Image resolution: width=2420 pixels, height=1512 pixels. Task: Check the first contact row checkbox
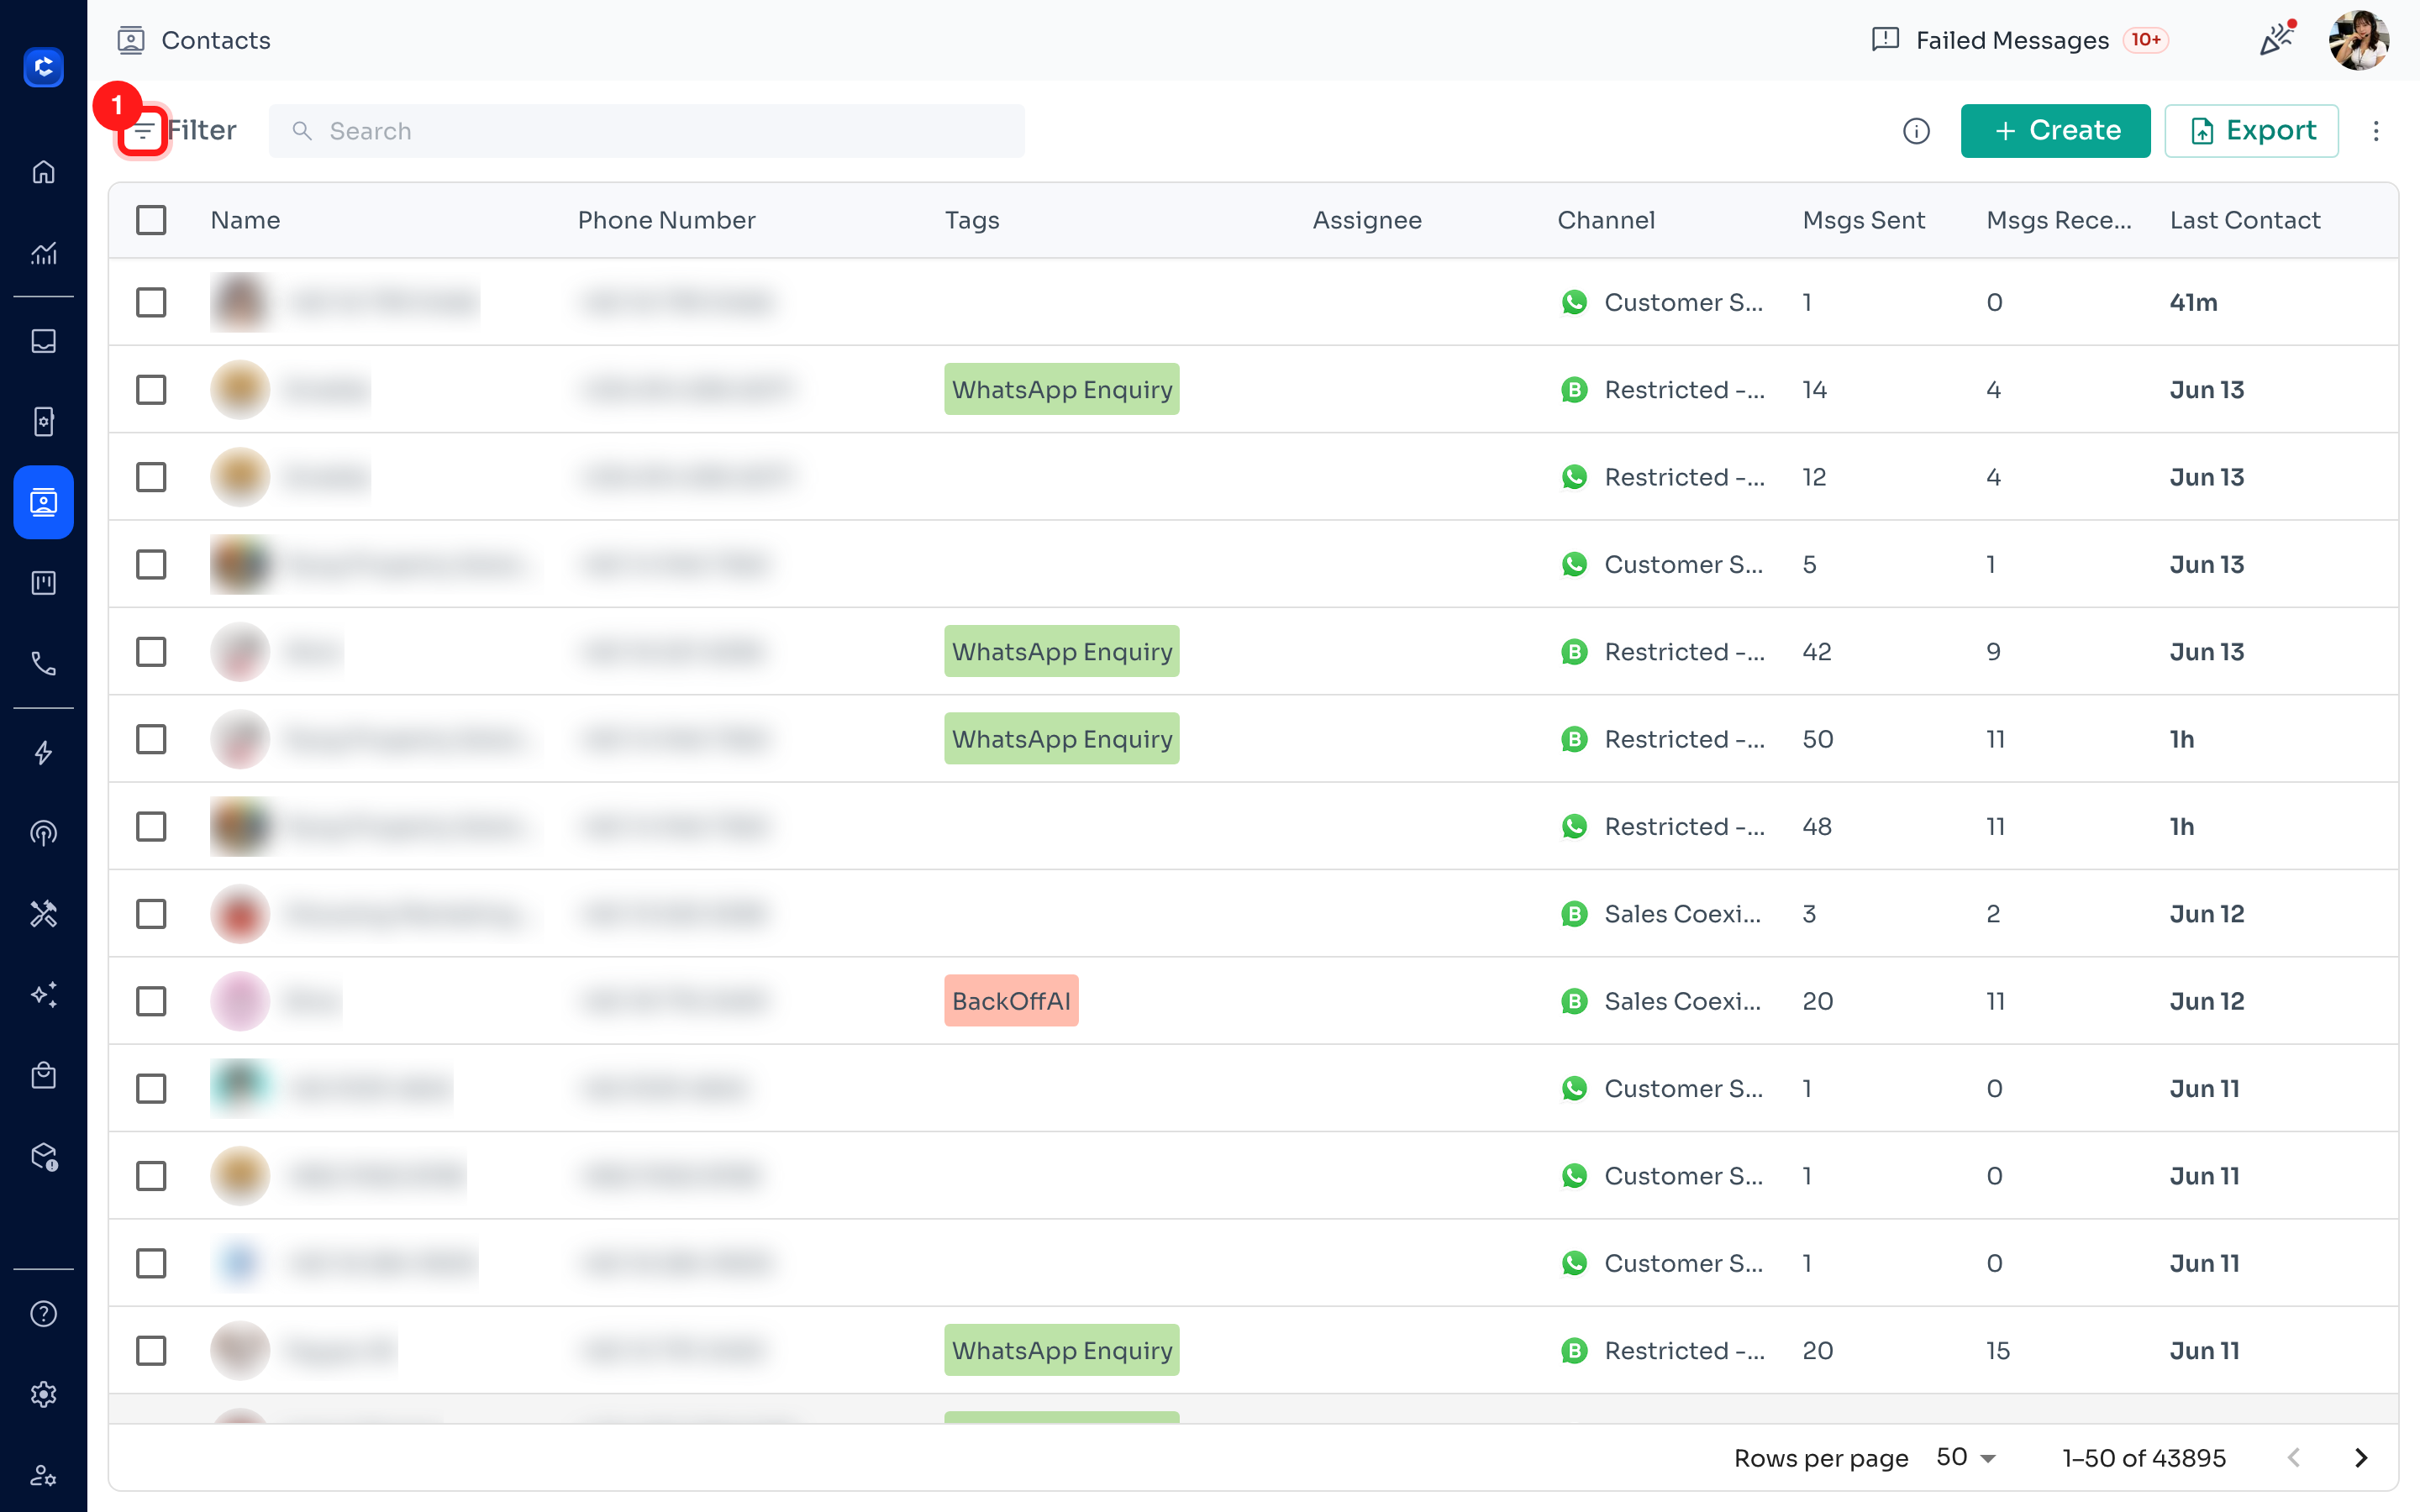(151, 302)
